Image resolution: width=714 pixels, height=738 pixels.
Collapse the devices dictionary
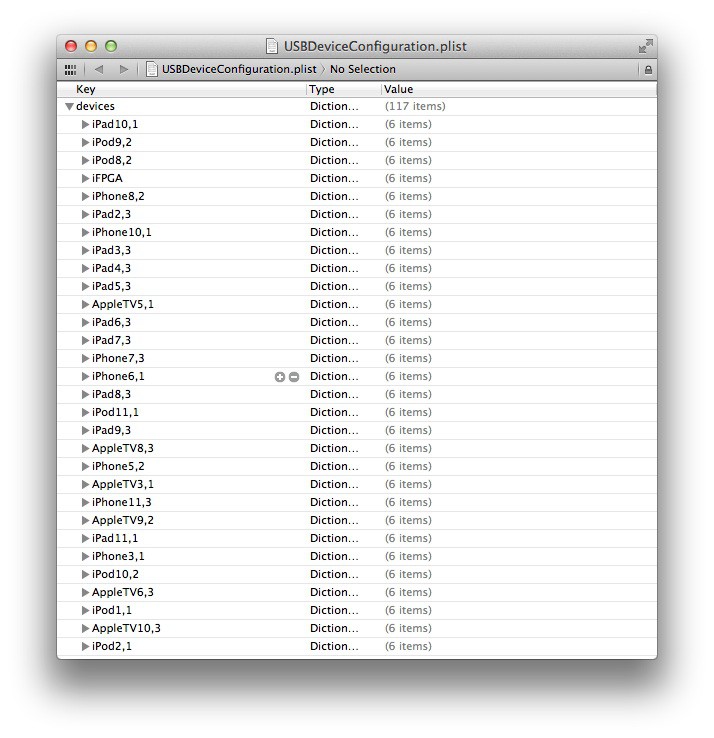(69, 106)
